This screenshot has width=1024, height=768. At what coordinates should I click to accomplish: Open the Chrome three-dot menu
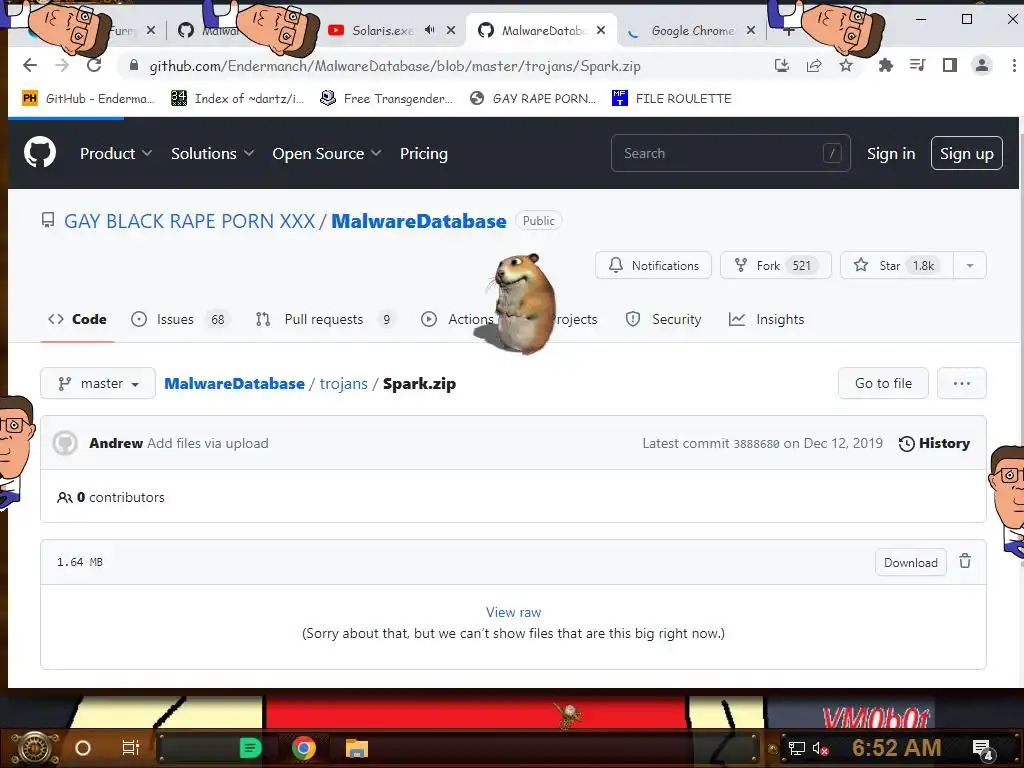[x=1014, y=65]
